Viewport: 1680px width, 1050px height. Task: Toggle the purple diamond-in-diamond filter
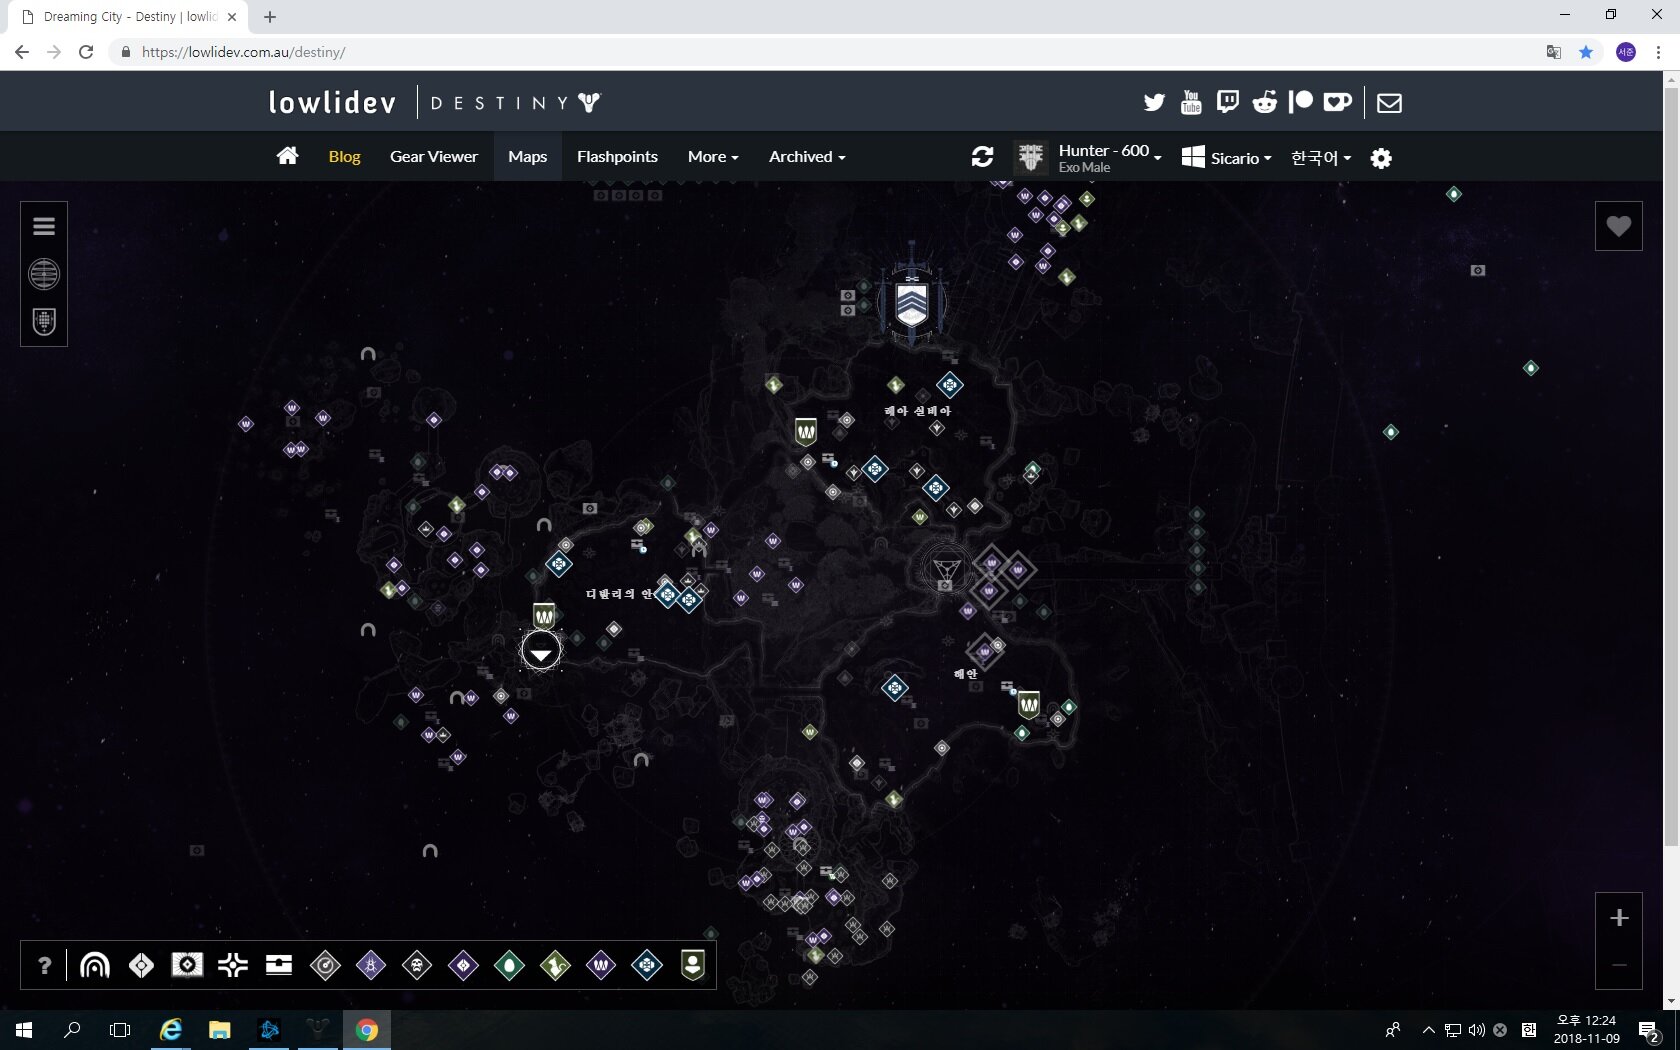pyautogui.click(x=463, y=965)
